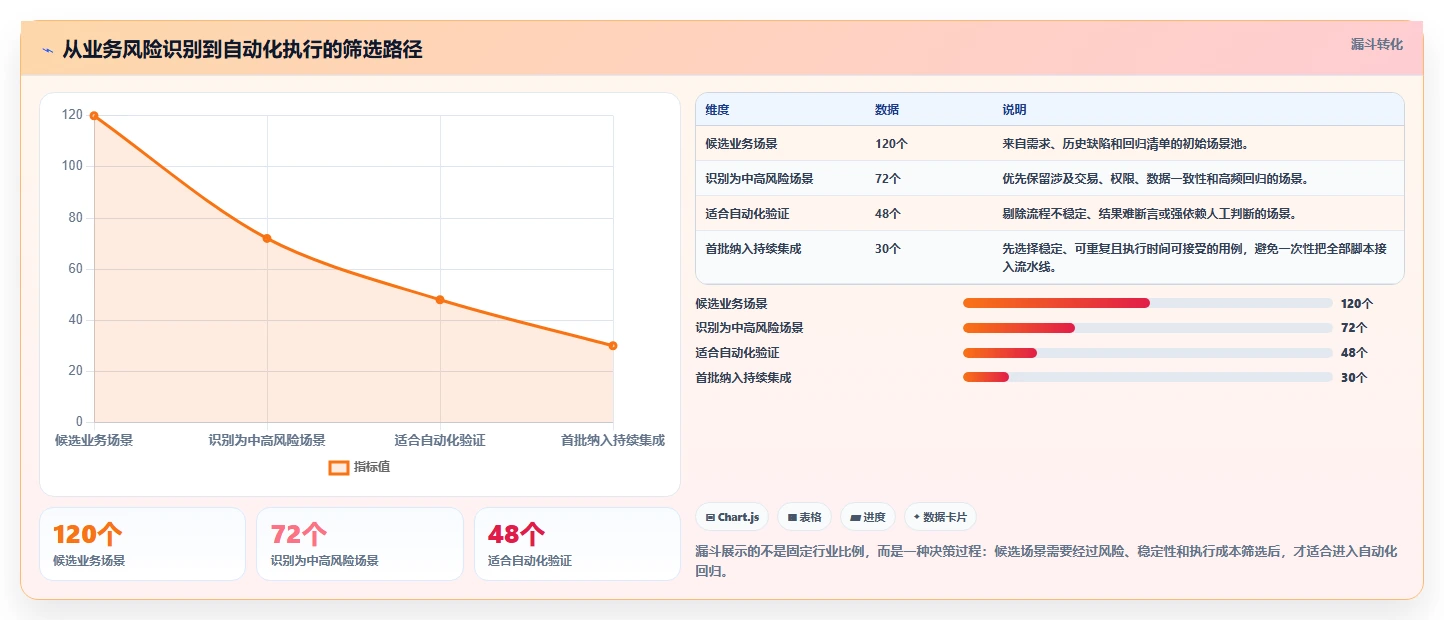This screenshot has height=620, width=1444.
Task: Click the 适合自动化验证 progress bar
Action: (1147, 353)
